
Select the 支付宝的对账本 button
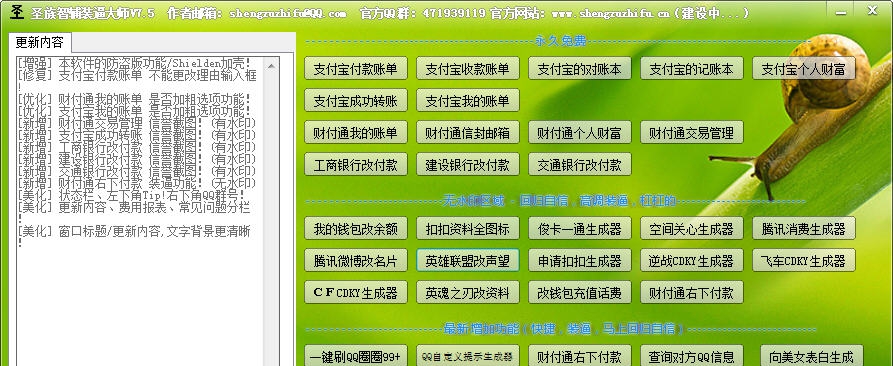580,69
